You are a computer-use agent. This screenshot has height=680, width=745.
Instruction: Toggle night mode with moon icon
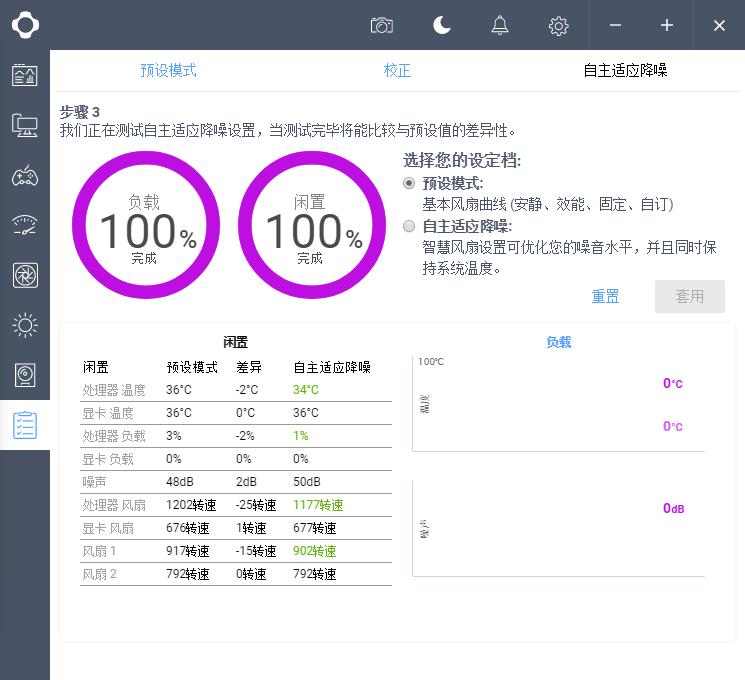[442, 25]
